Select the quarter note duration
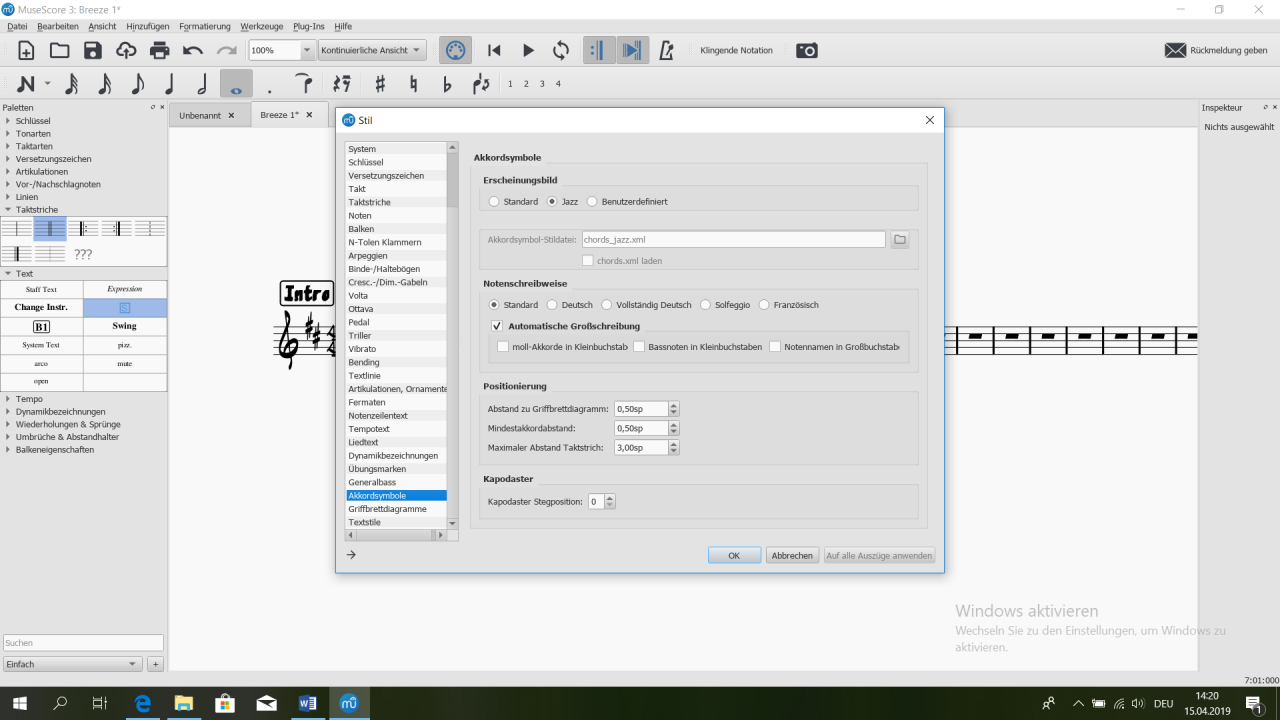 170,84
